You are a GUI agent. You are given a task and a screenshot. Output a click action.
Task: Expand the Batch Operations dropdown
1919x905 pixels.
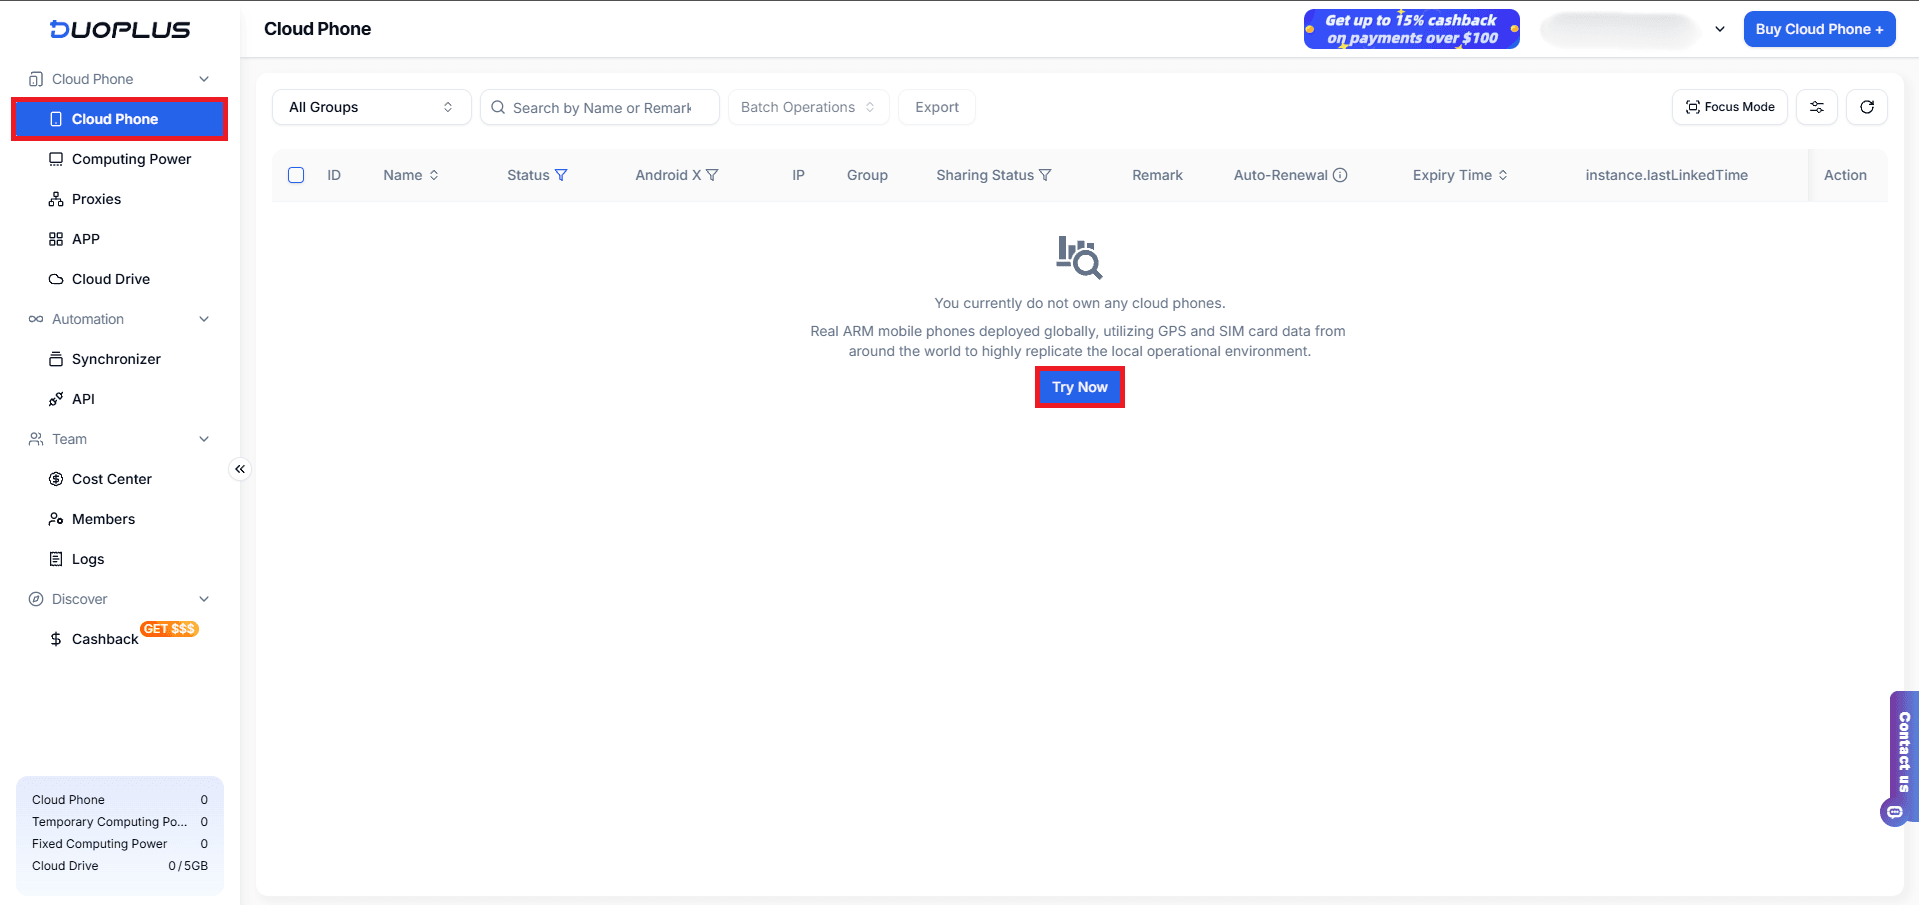(x=808, y=107)
